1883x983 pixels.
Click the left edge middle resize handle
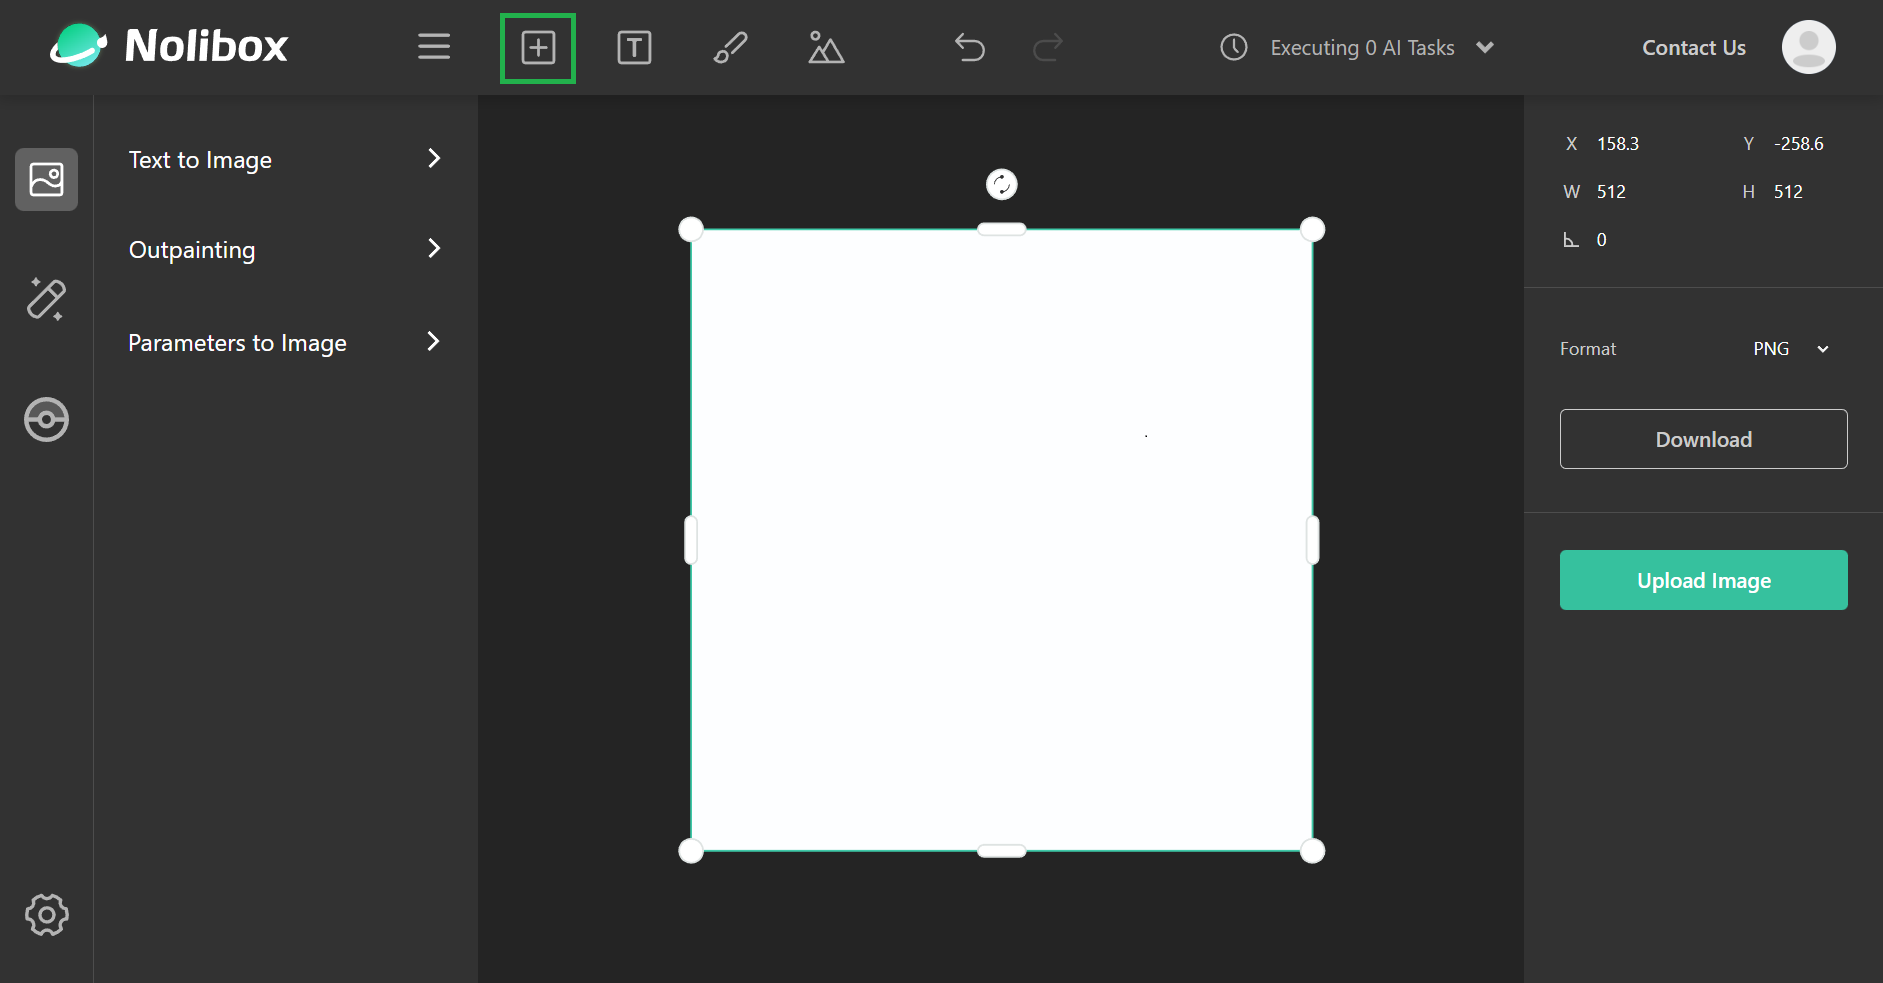click(691, 540)
